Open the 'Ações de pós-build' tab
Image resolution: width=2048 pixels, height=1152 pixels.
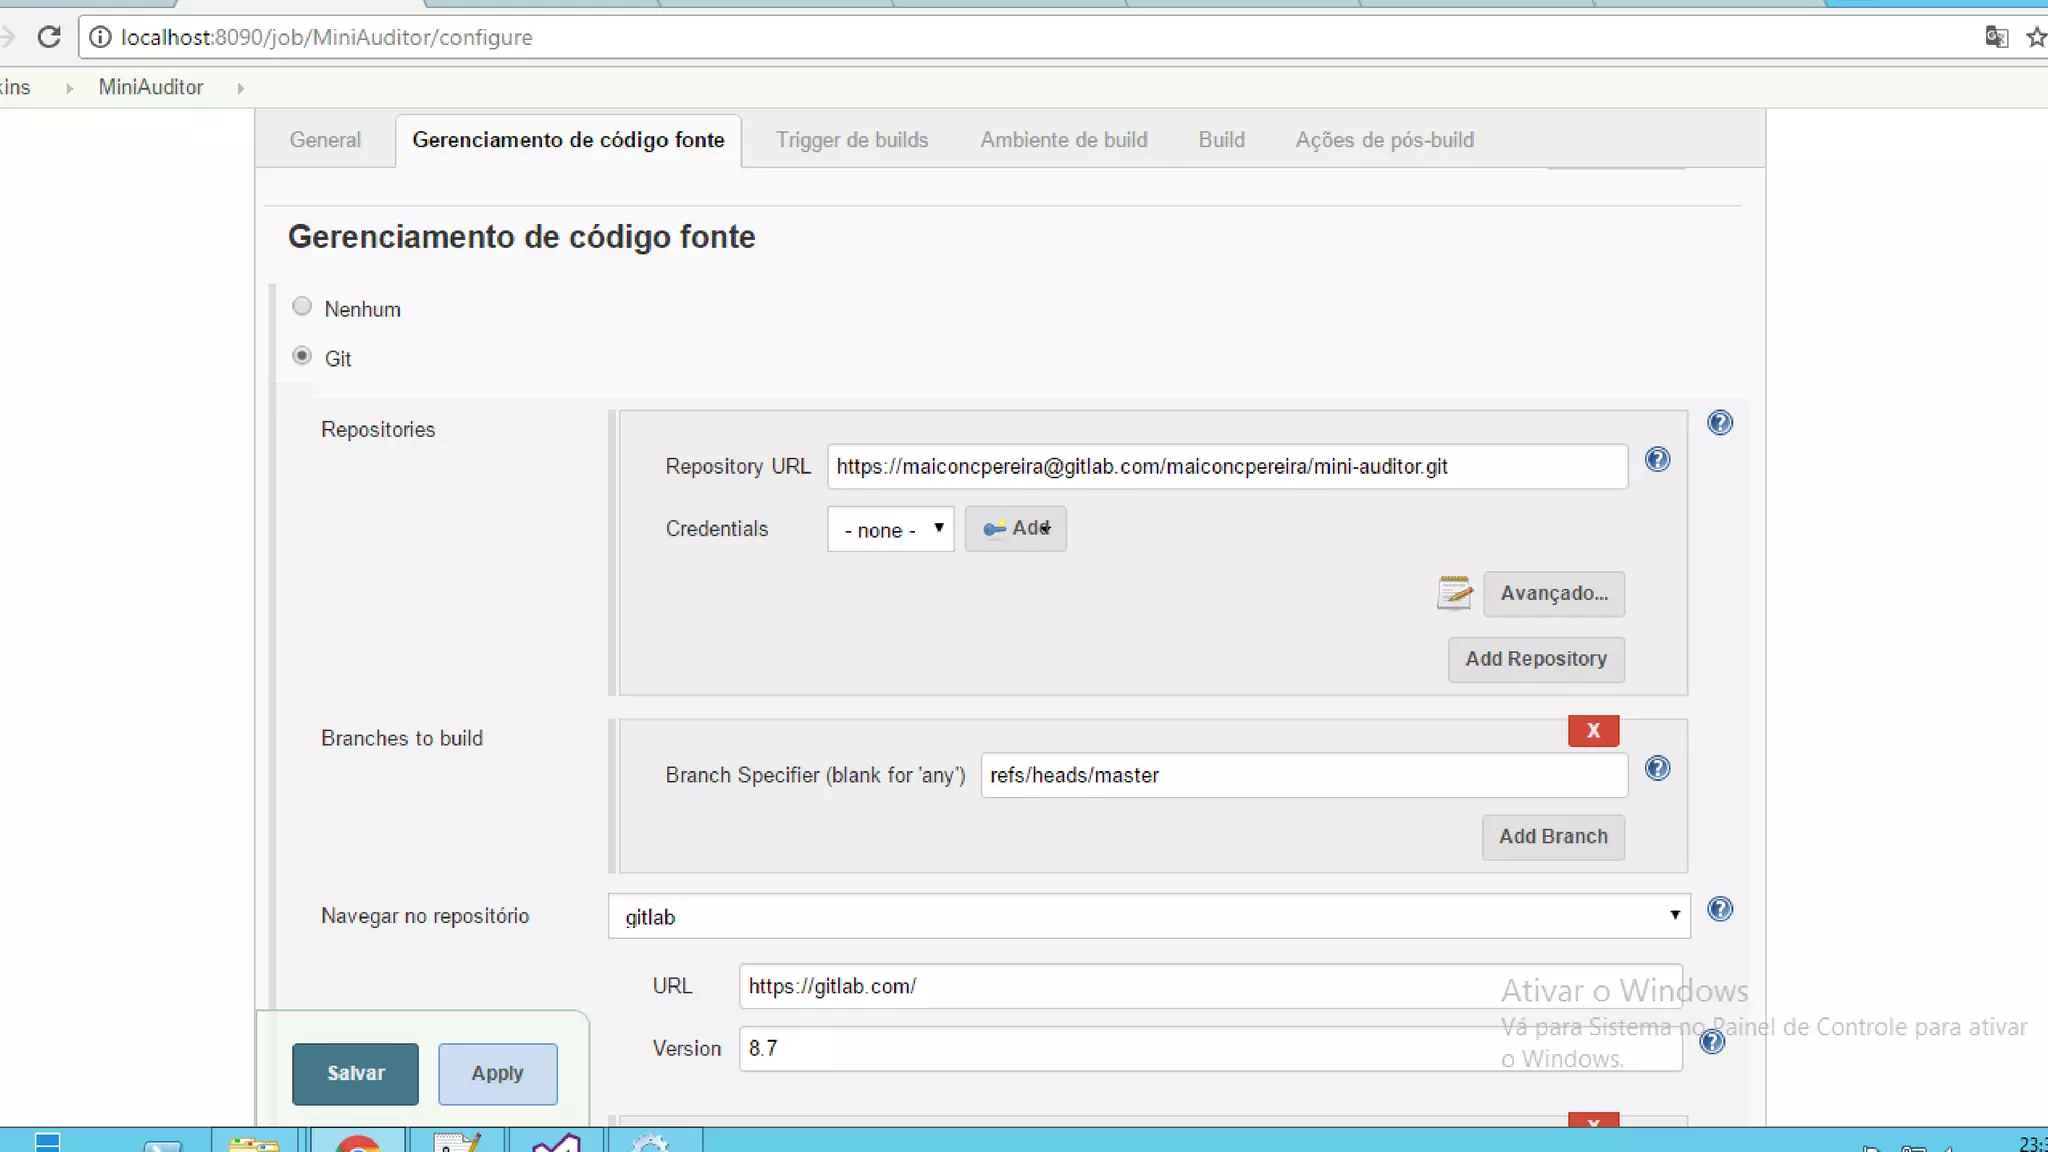[x=1384, y=140]
